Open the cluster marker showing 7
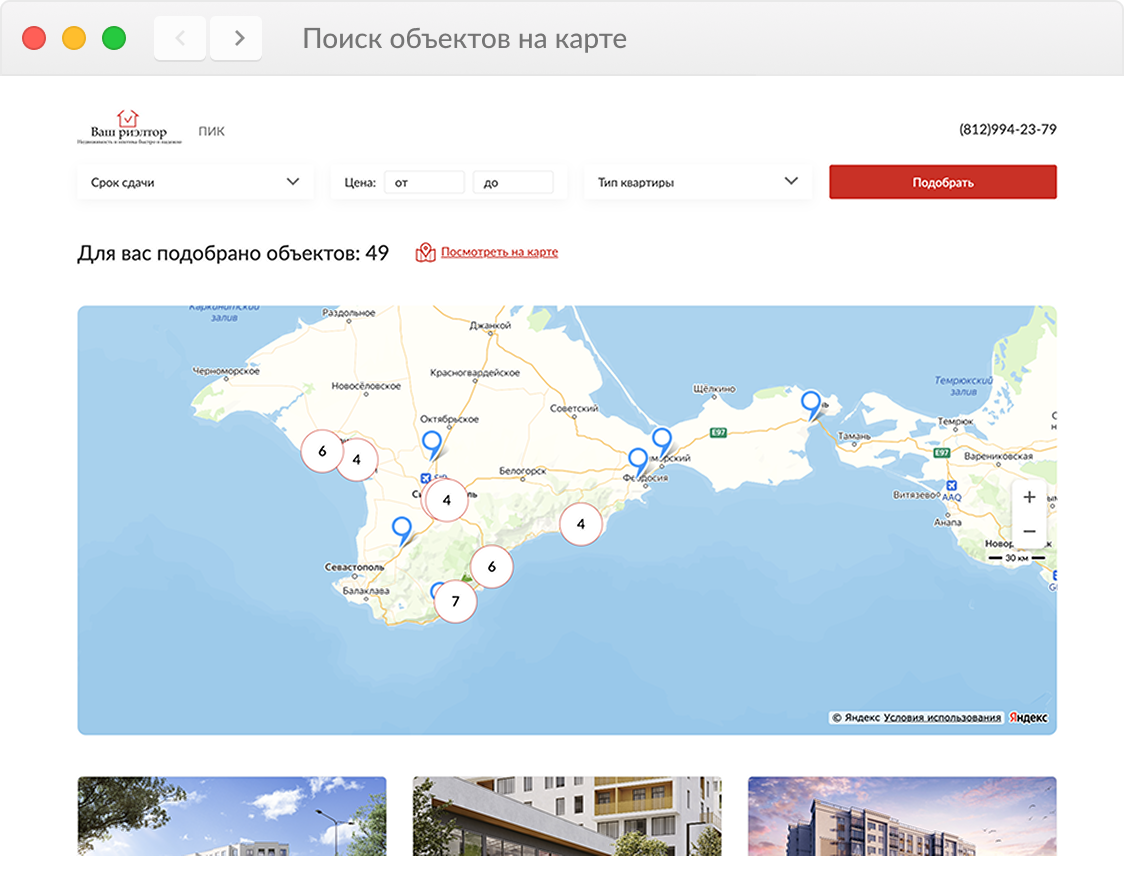This screenshot has height=876, width=1124. pyautogui.click(x=455, y=601)
